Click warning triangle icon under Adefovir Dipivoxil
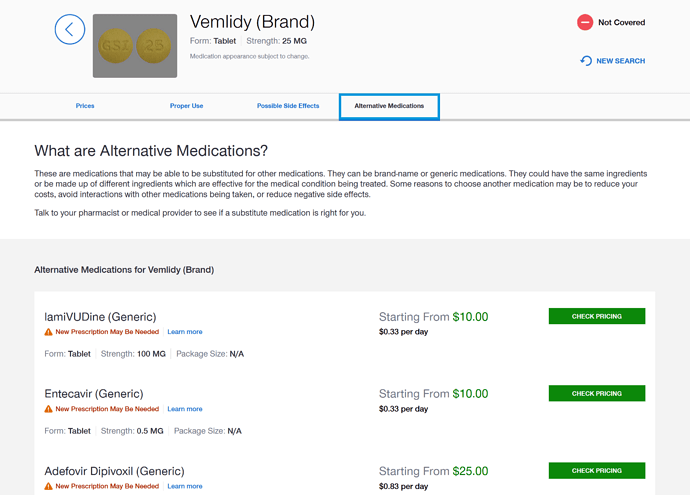Viewport: 690px width, 495px height. pos(48,486)
